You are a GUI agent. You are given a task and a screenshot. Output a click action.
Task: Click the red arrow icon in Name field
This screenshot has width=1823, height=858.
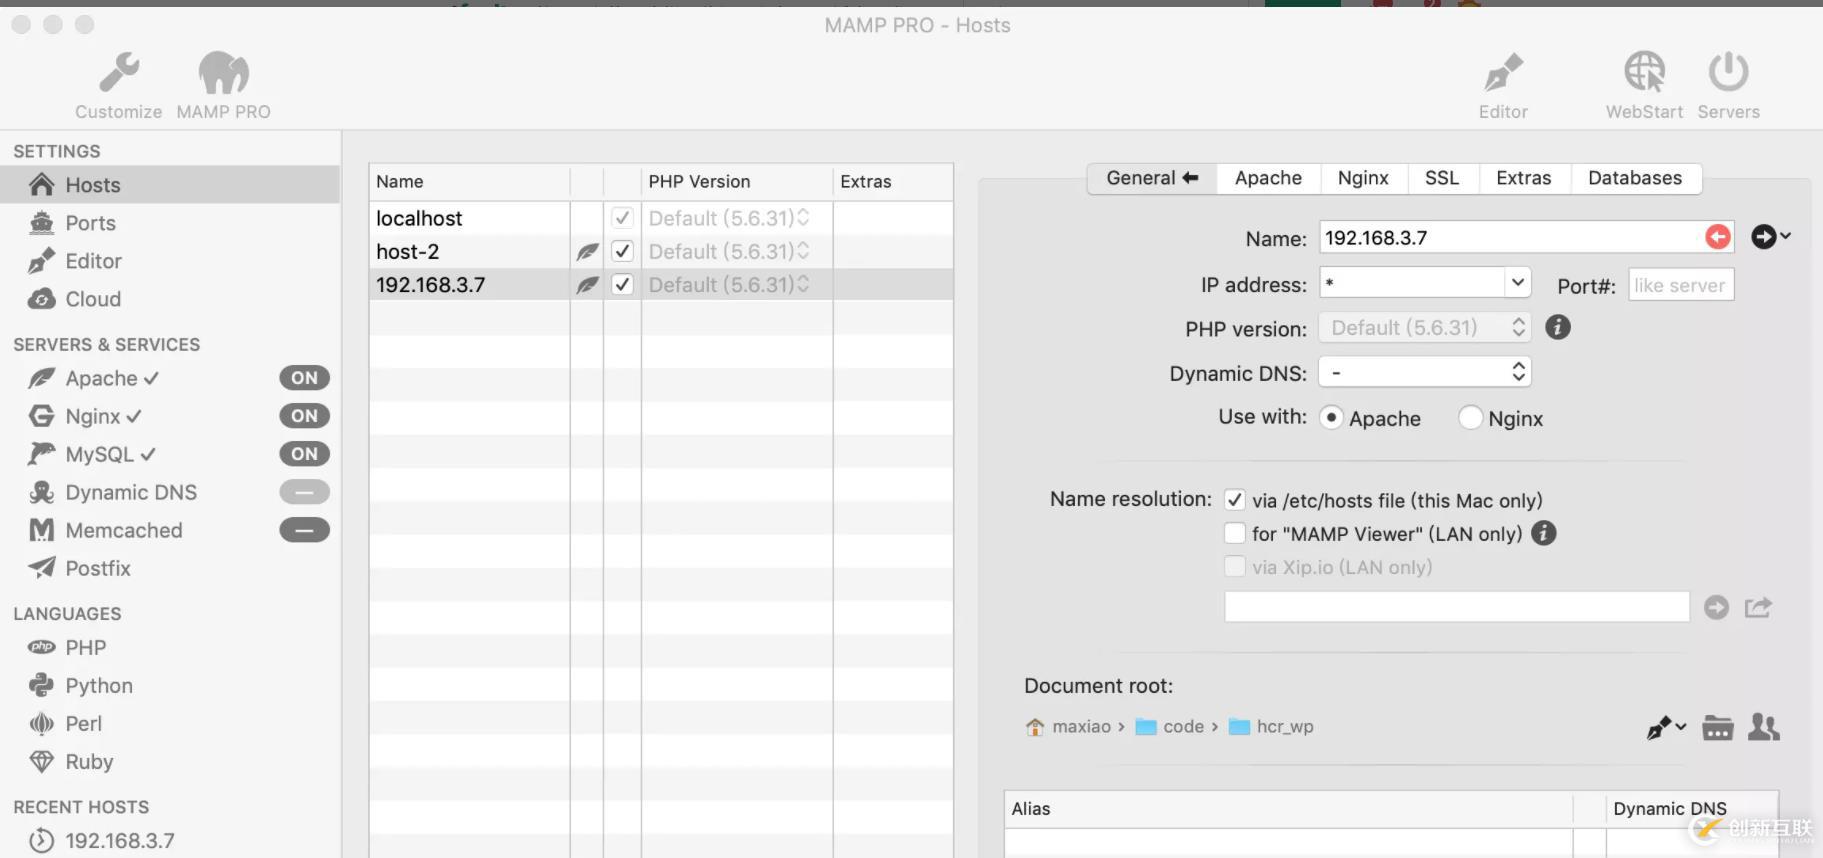[1718, 237]
